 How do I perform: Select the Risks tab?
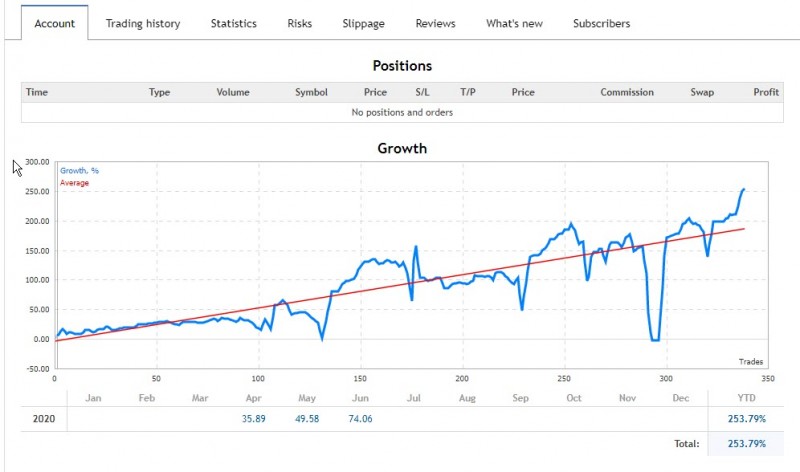pos(299,23)
